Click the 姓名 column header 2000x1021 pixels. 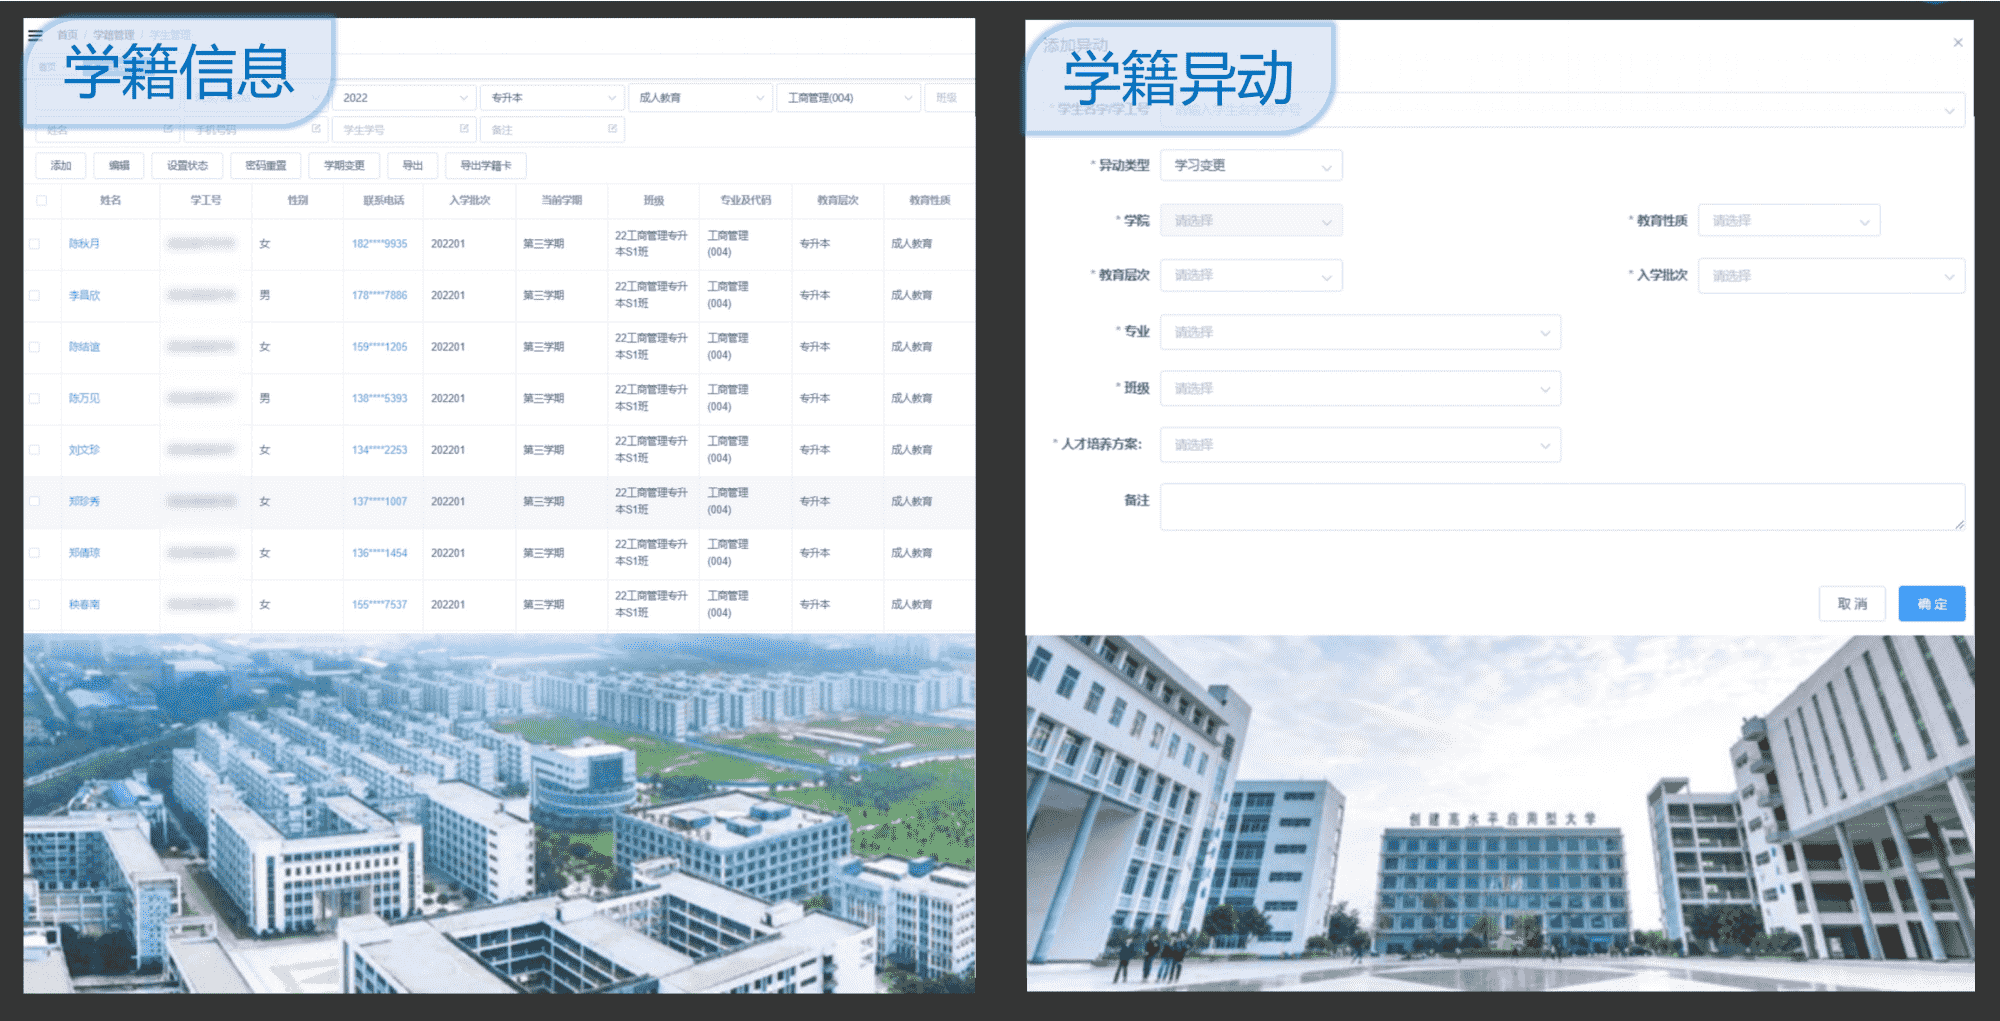tap(110, 200)
